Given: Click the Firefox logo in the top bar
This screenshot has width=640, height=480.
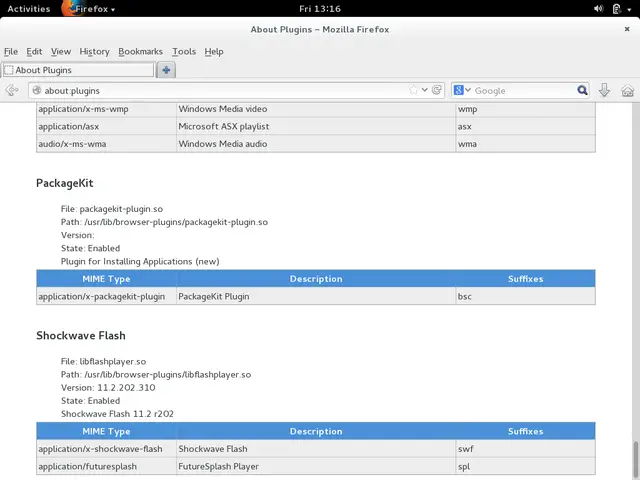Looking at the screenshot, I should [69, 8].
